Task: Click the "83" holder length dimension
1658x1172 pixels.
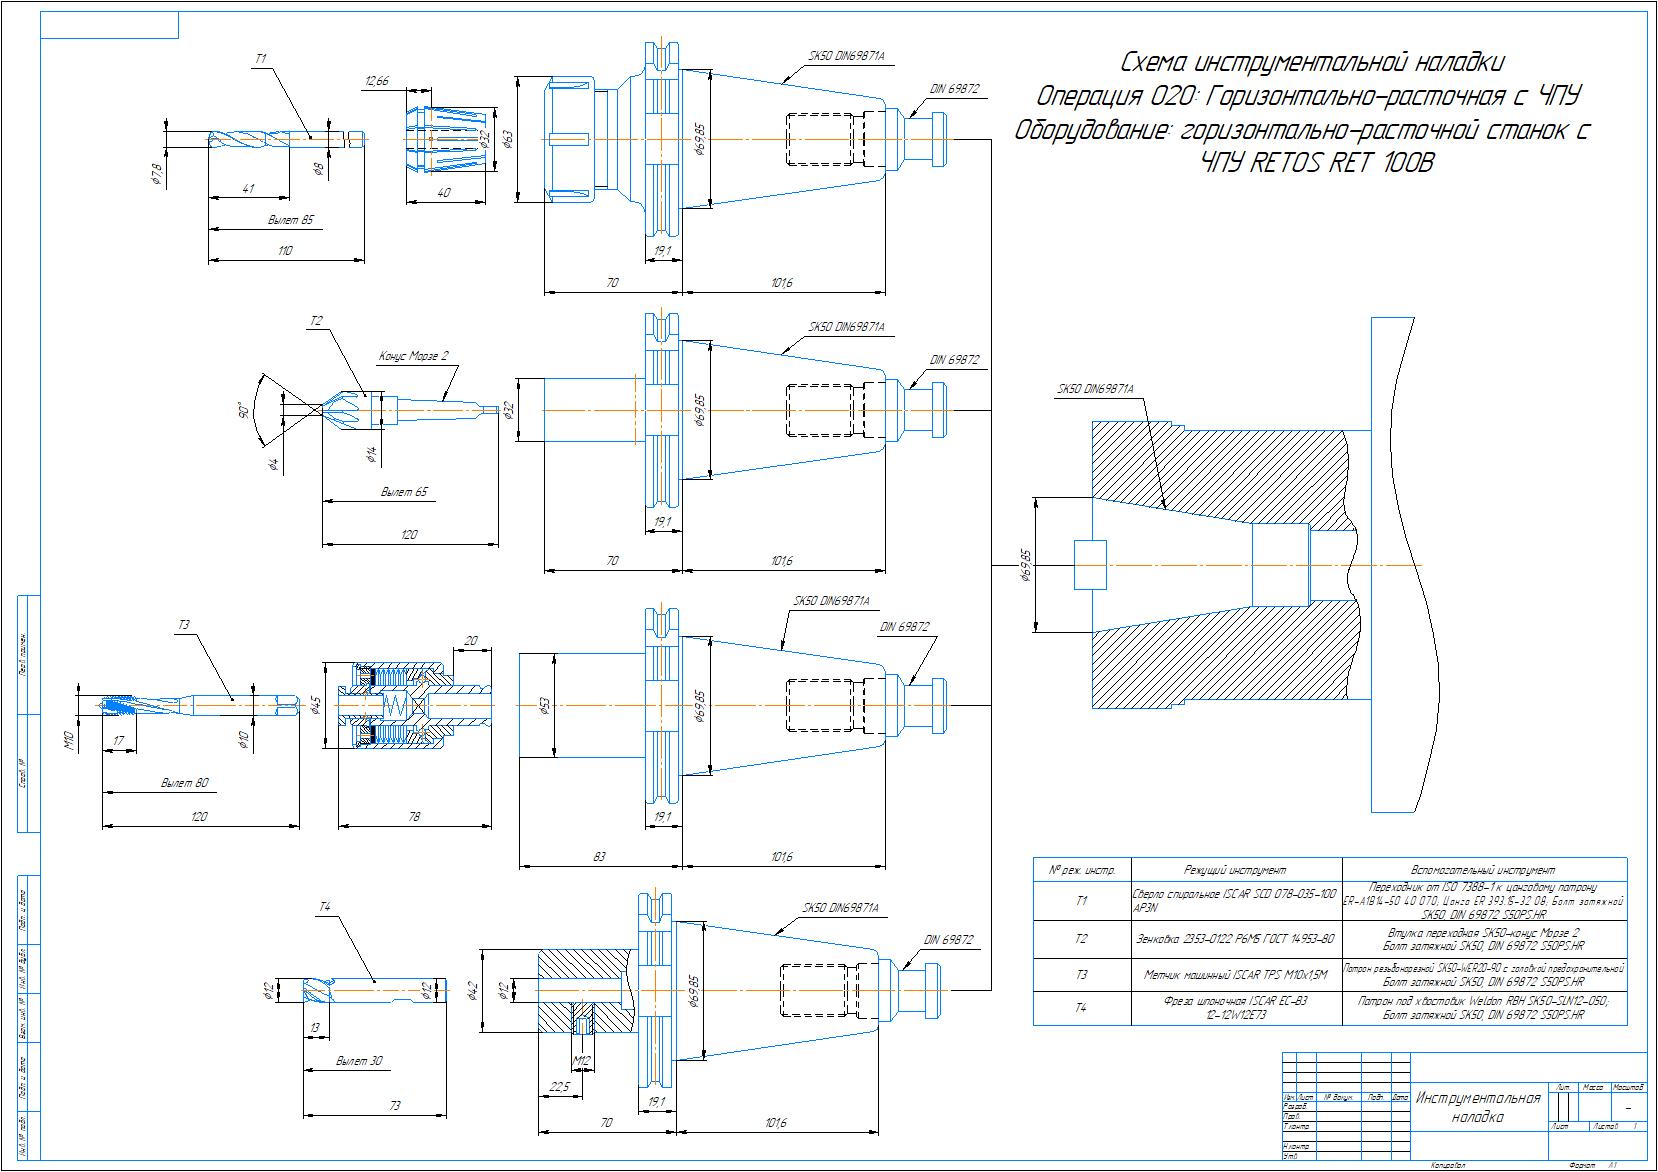Action: 600,857
